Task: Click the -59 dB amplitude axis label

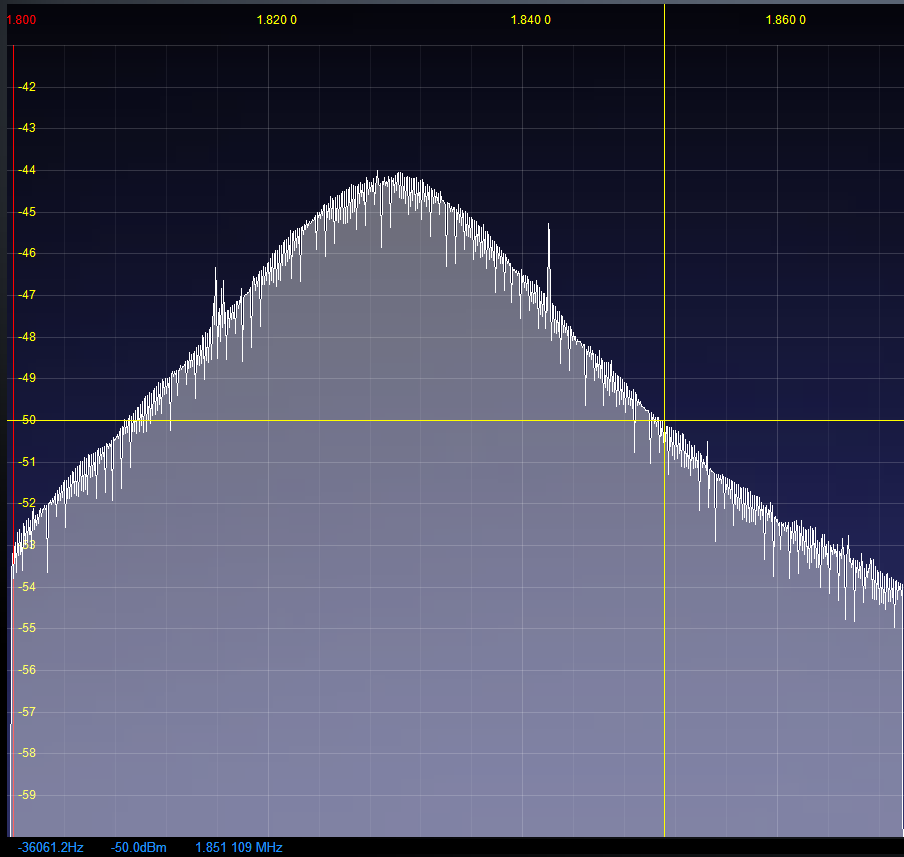Action: click(x=27, y=796)
